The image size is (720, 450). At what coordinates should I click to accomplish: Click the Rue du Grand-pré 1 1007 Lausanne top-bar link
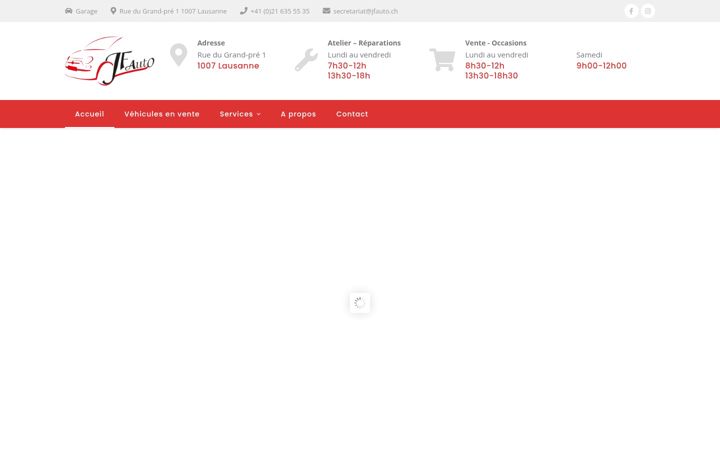click(173, 11)
